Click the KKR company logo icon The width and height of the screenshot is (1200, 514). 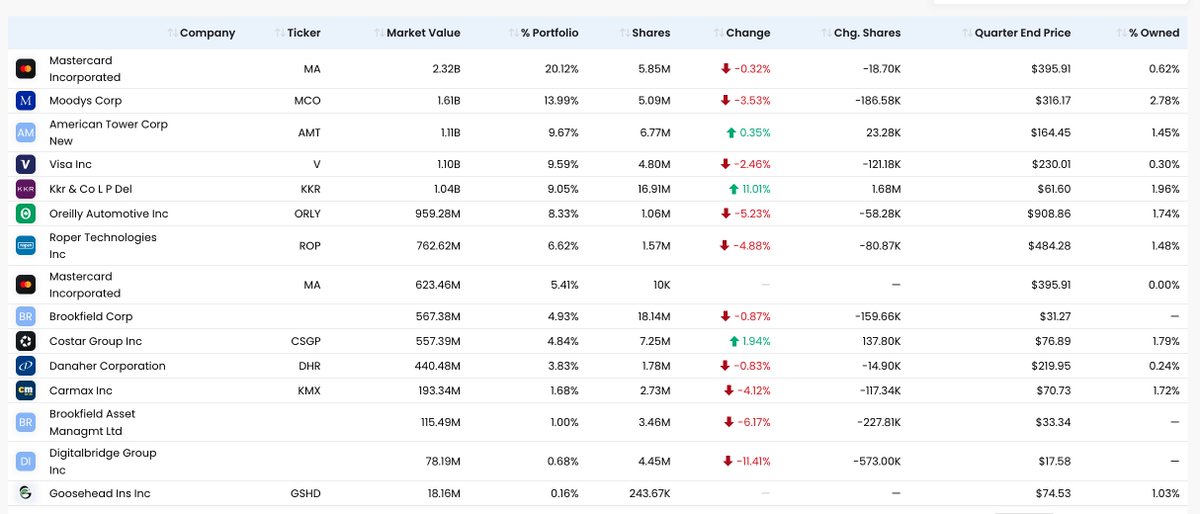[26, 189]
